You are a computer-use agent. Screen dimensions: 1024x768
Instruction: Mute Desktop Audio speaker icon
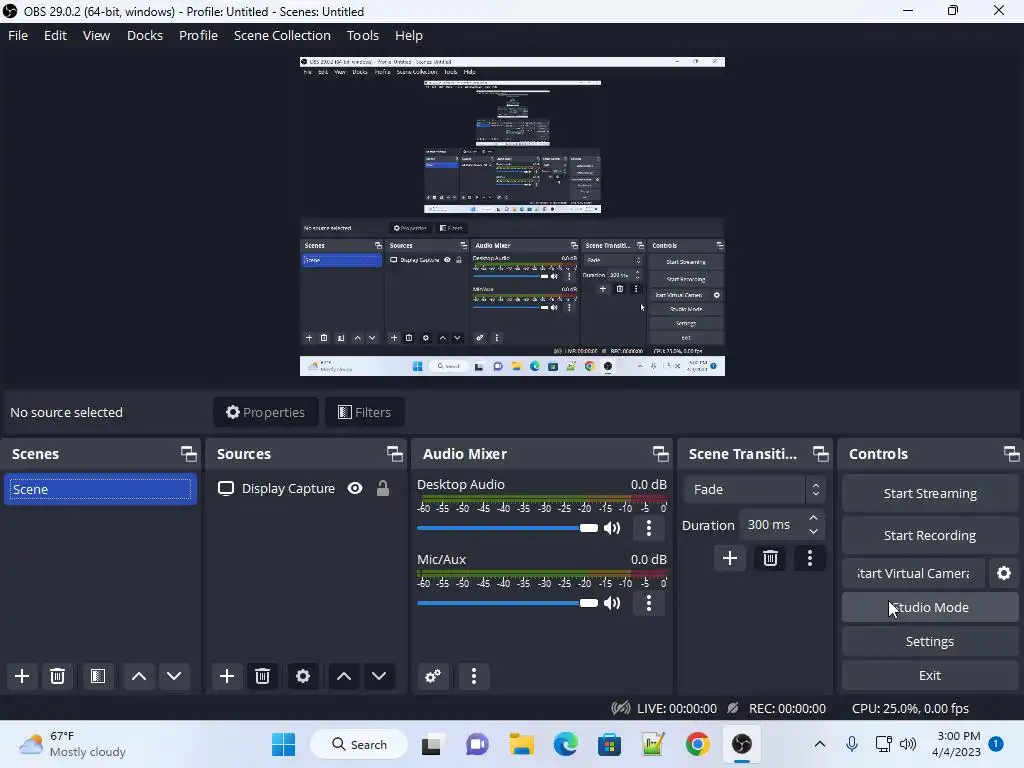[x=612, y=528]
